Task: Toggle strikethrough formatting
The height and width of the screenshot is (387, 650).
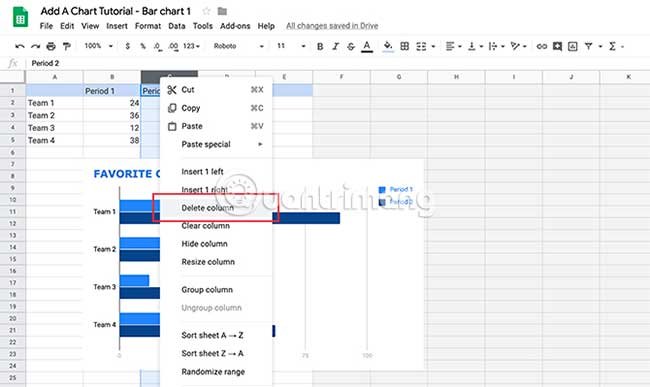Action: (351, 46)
